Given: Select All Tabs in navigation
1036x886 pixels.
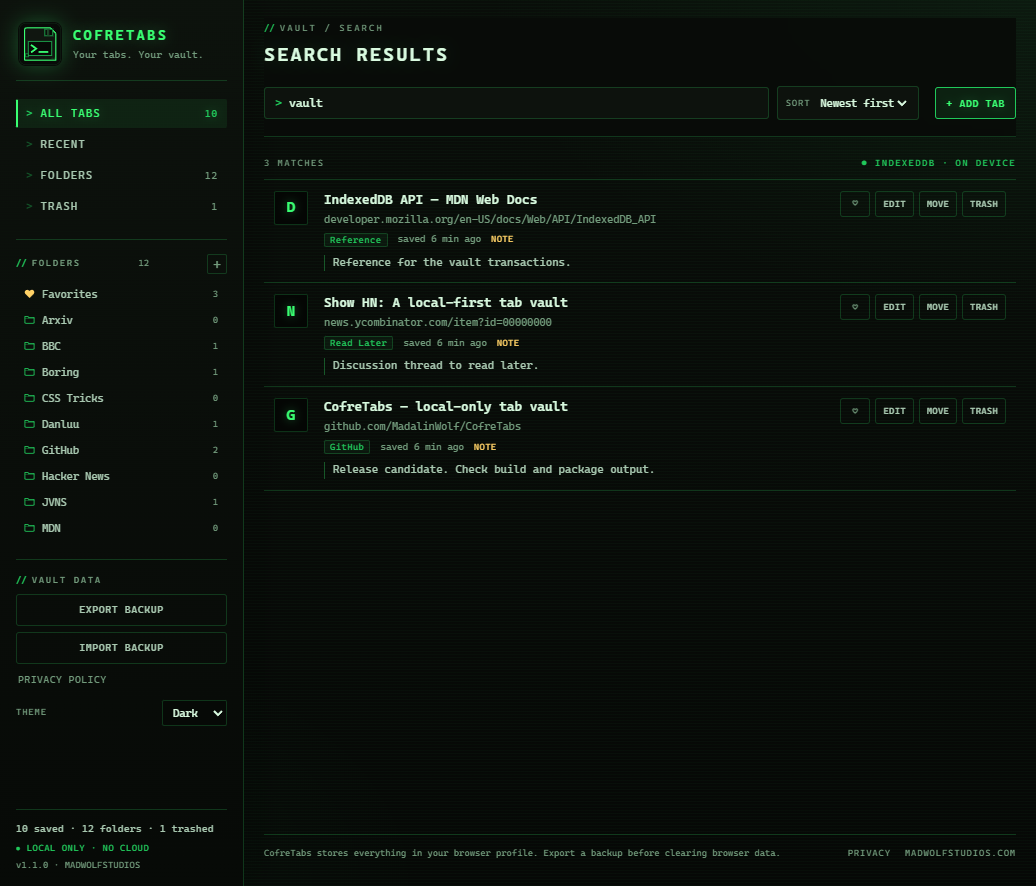Looking at the screenshot, I should tap(121, 114).
